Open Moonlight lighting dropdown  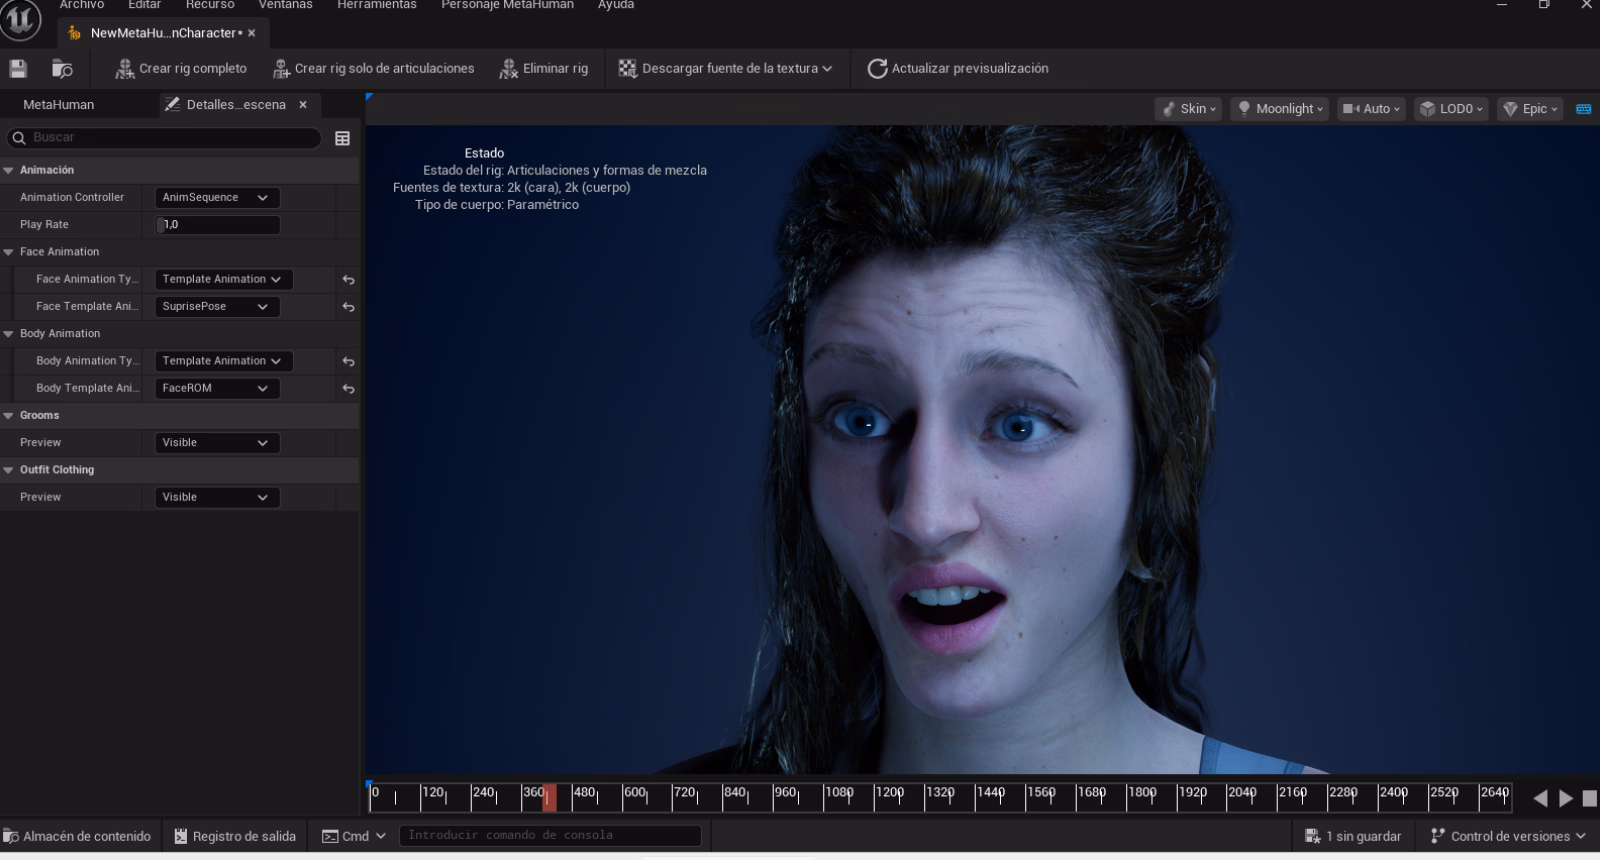pos(1279,109)
